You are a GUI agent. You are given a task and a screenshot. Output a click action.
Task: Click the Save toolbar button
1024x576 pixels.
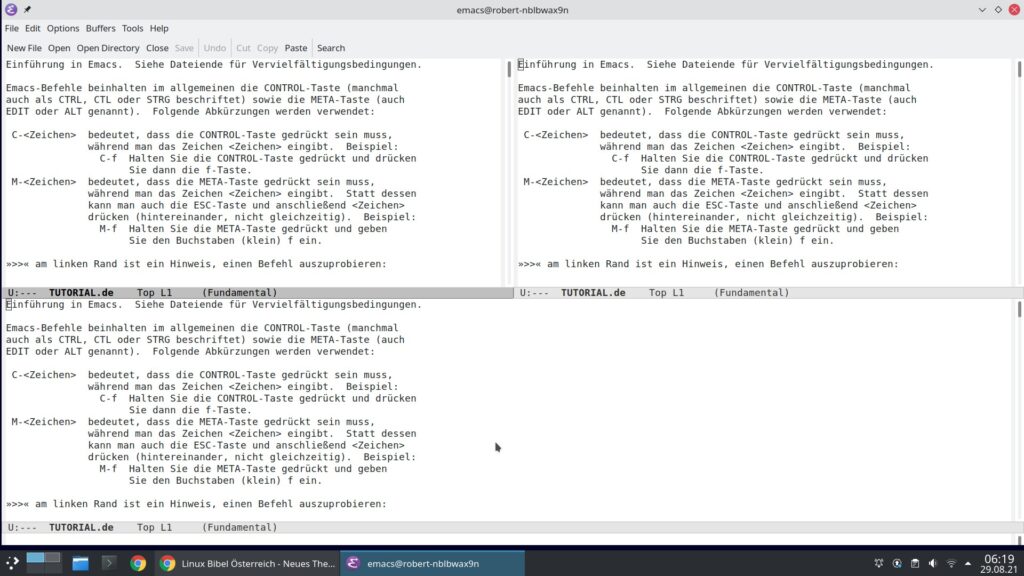pyautogui.click(x=184, y=48)
